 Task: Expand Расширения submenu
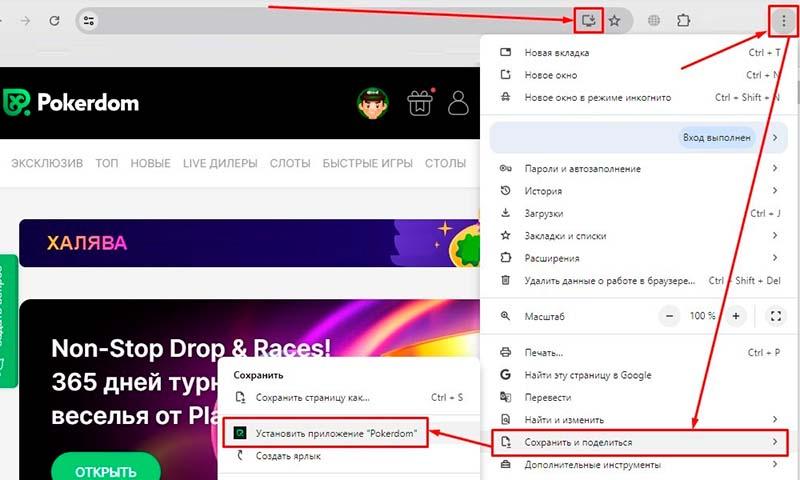[x=639, y=258]
